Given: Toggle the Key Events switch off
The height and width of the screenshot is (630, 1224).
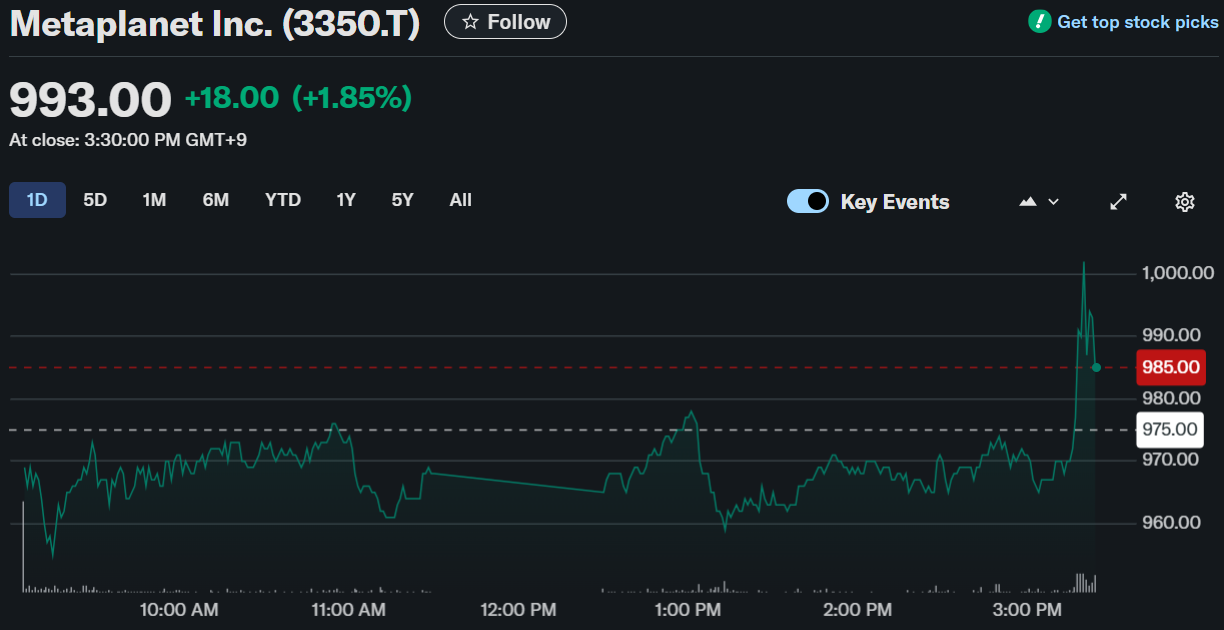Looking at the screenshot, I should (x=808, y=201).
